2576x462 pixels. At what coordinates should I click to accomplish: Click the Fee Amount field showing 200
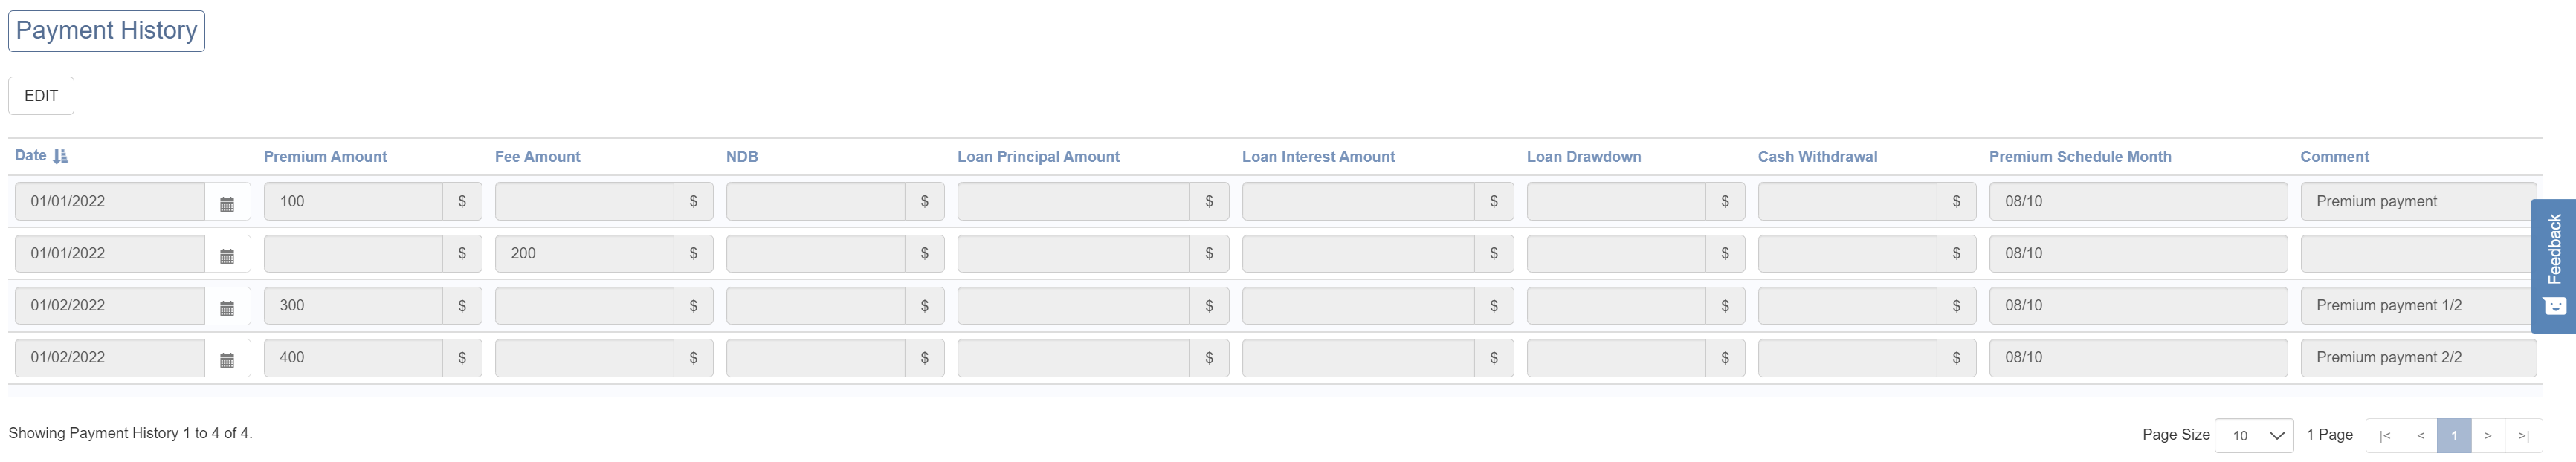point(584,254)
